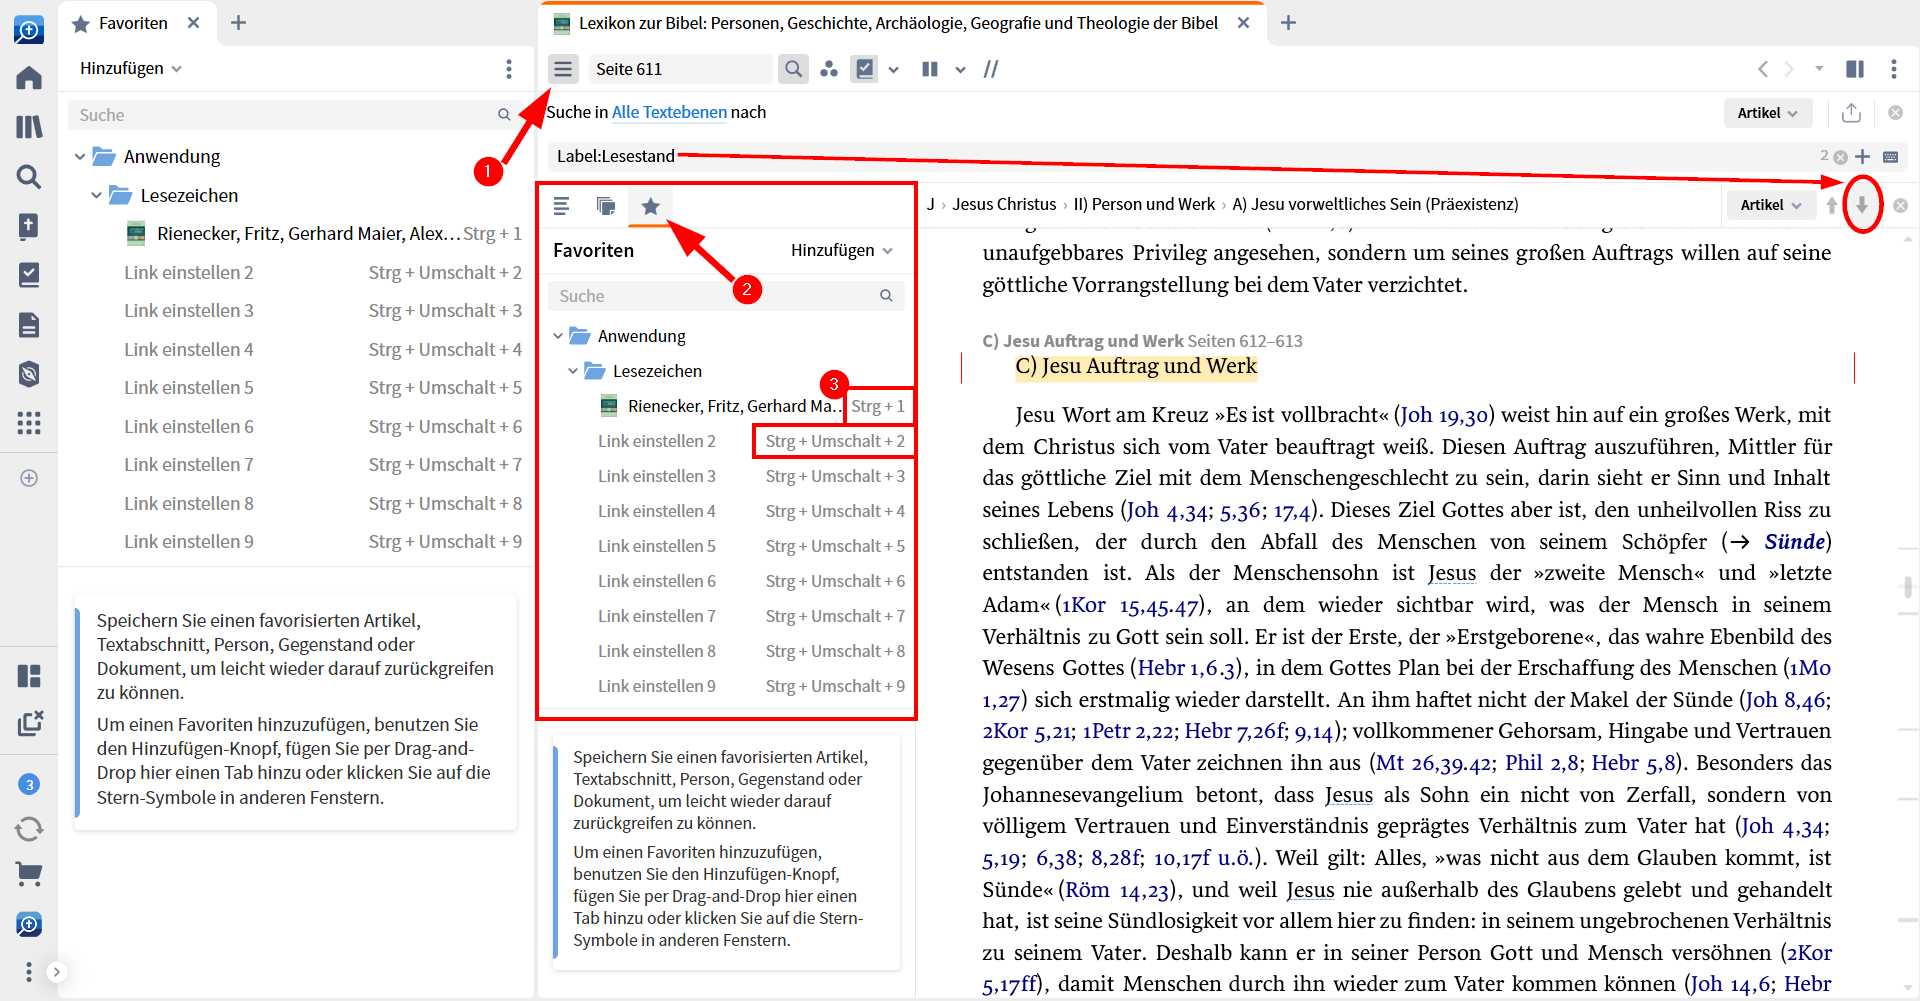This screenshot has width=1920, height=1001.
Task: Click the export share icon in the search bar
Action: 1851,113
